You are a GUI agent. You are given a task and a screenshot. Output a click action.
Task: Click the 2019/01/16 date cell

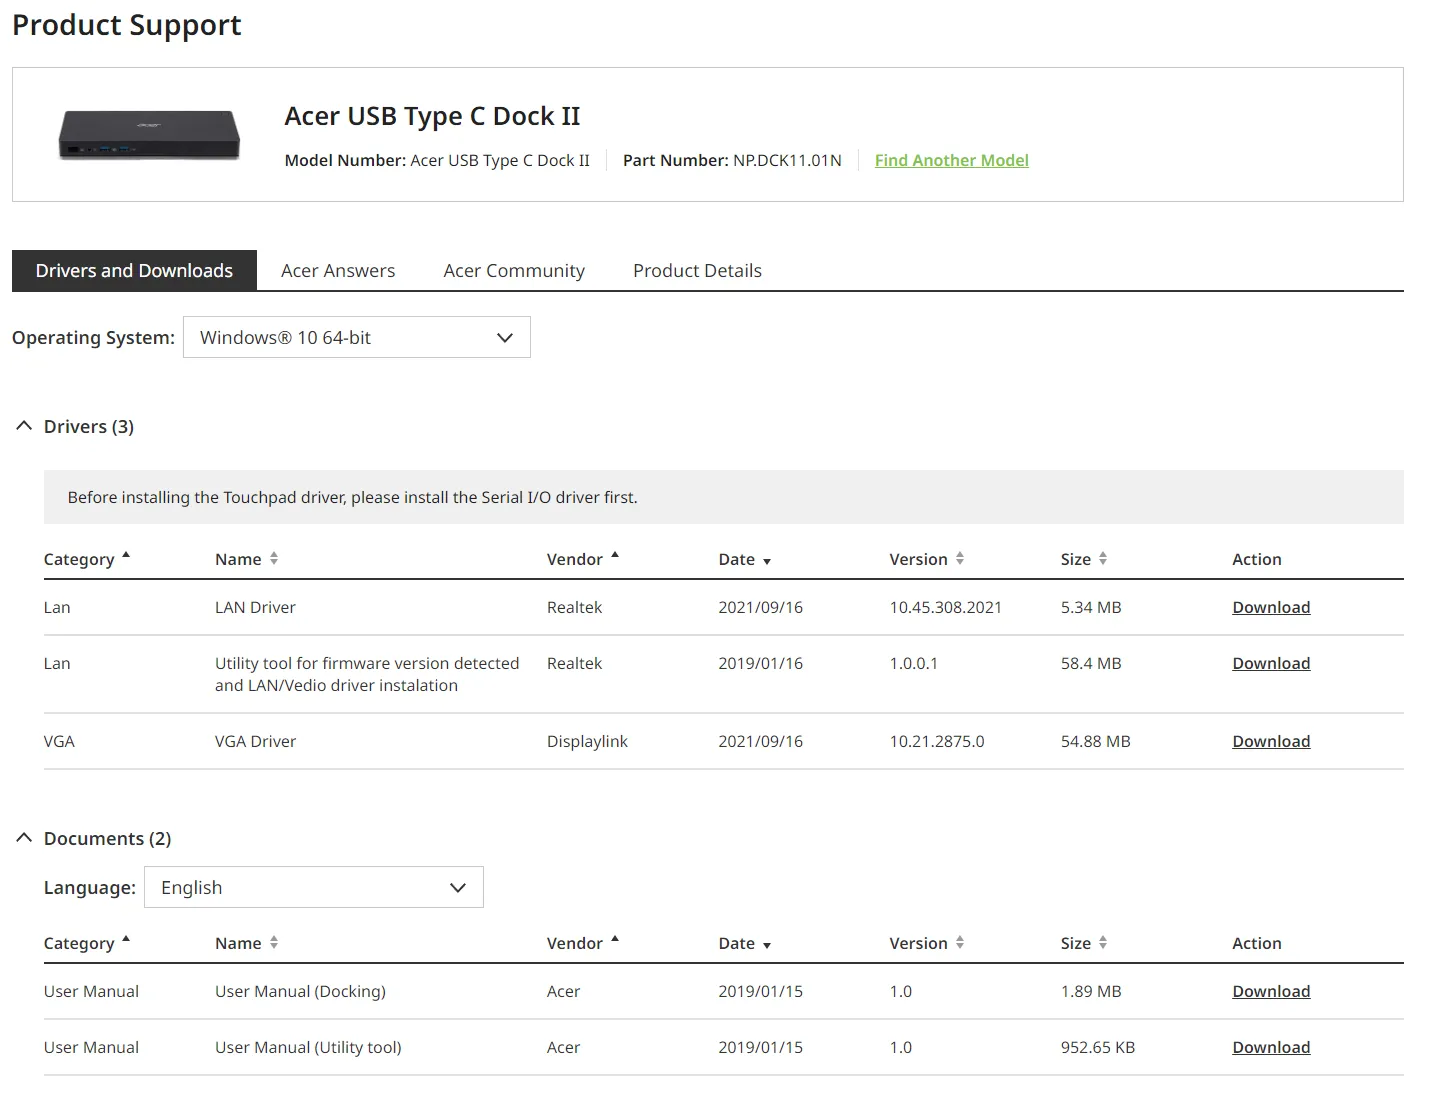point(760,663)
